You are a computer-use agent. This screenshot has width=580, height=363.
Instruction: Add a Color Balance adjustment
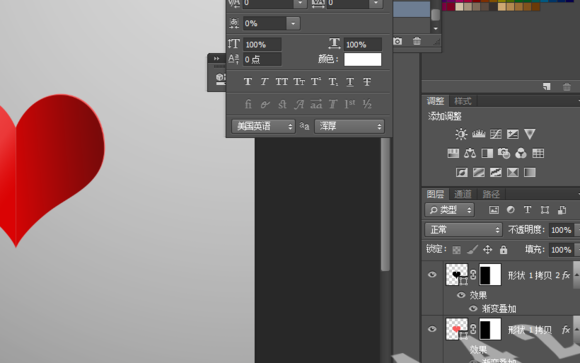click(470, 153)
